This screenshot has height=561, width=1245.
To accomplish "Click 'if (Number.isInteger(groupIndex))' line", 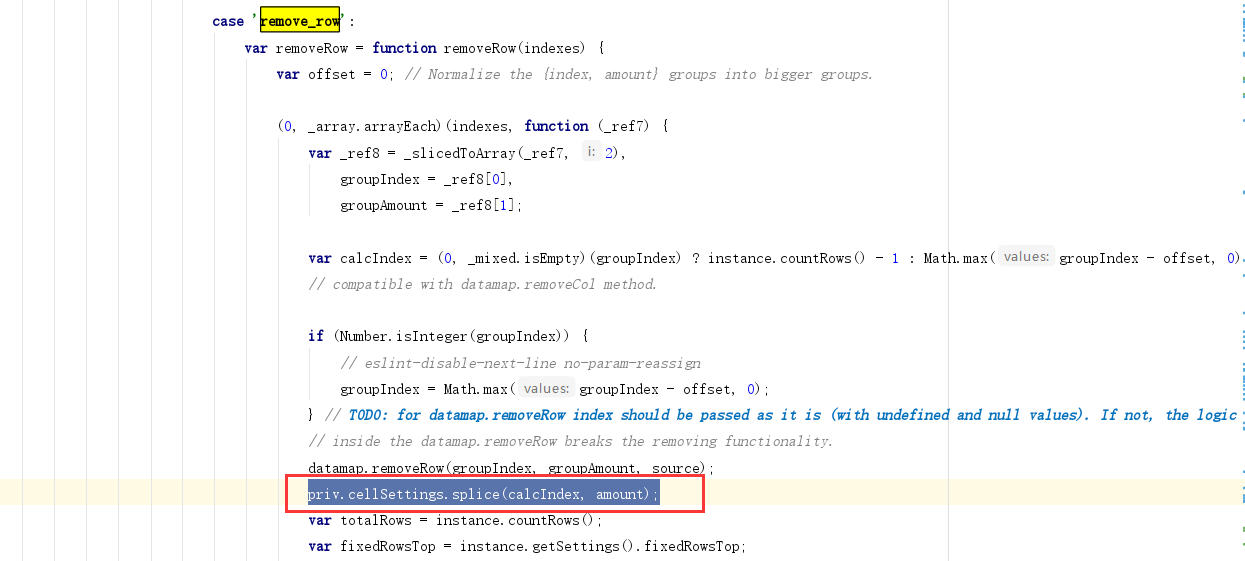I will (x=448, y=336).
